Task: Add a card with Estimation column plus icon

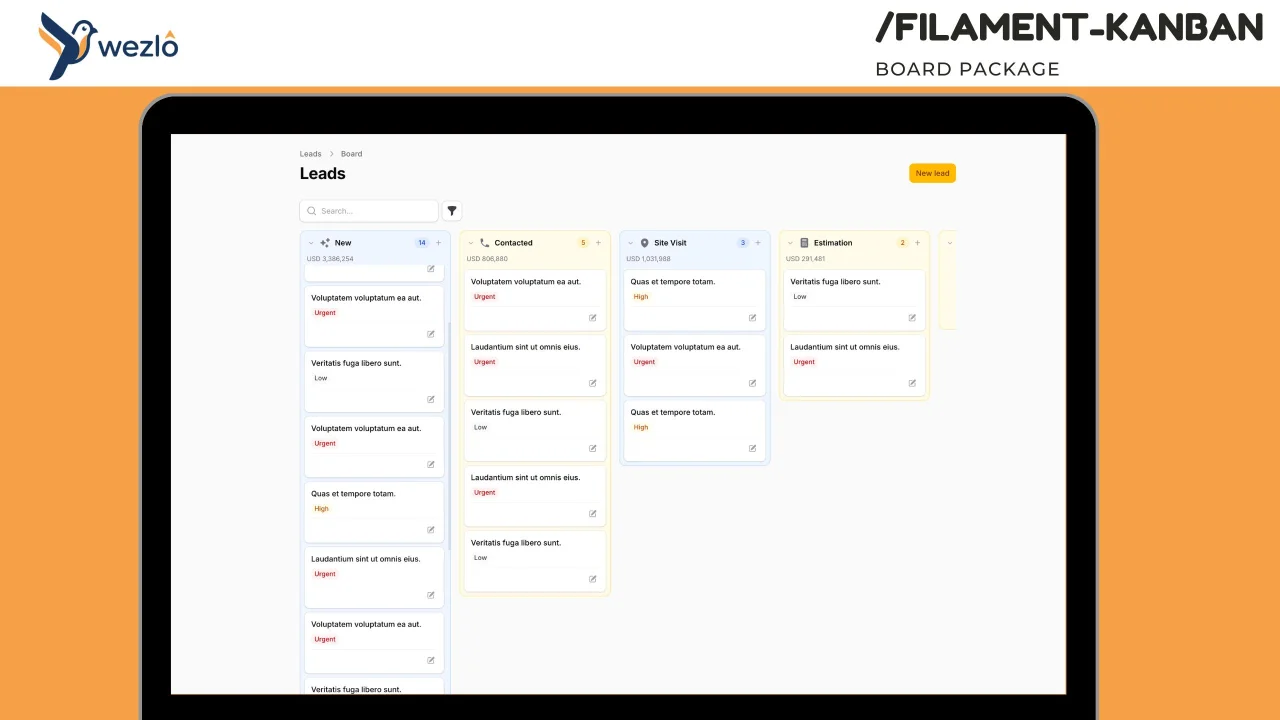Action: coord(917,243)
